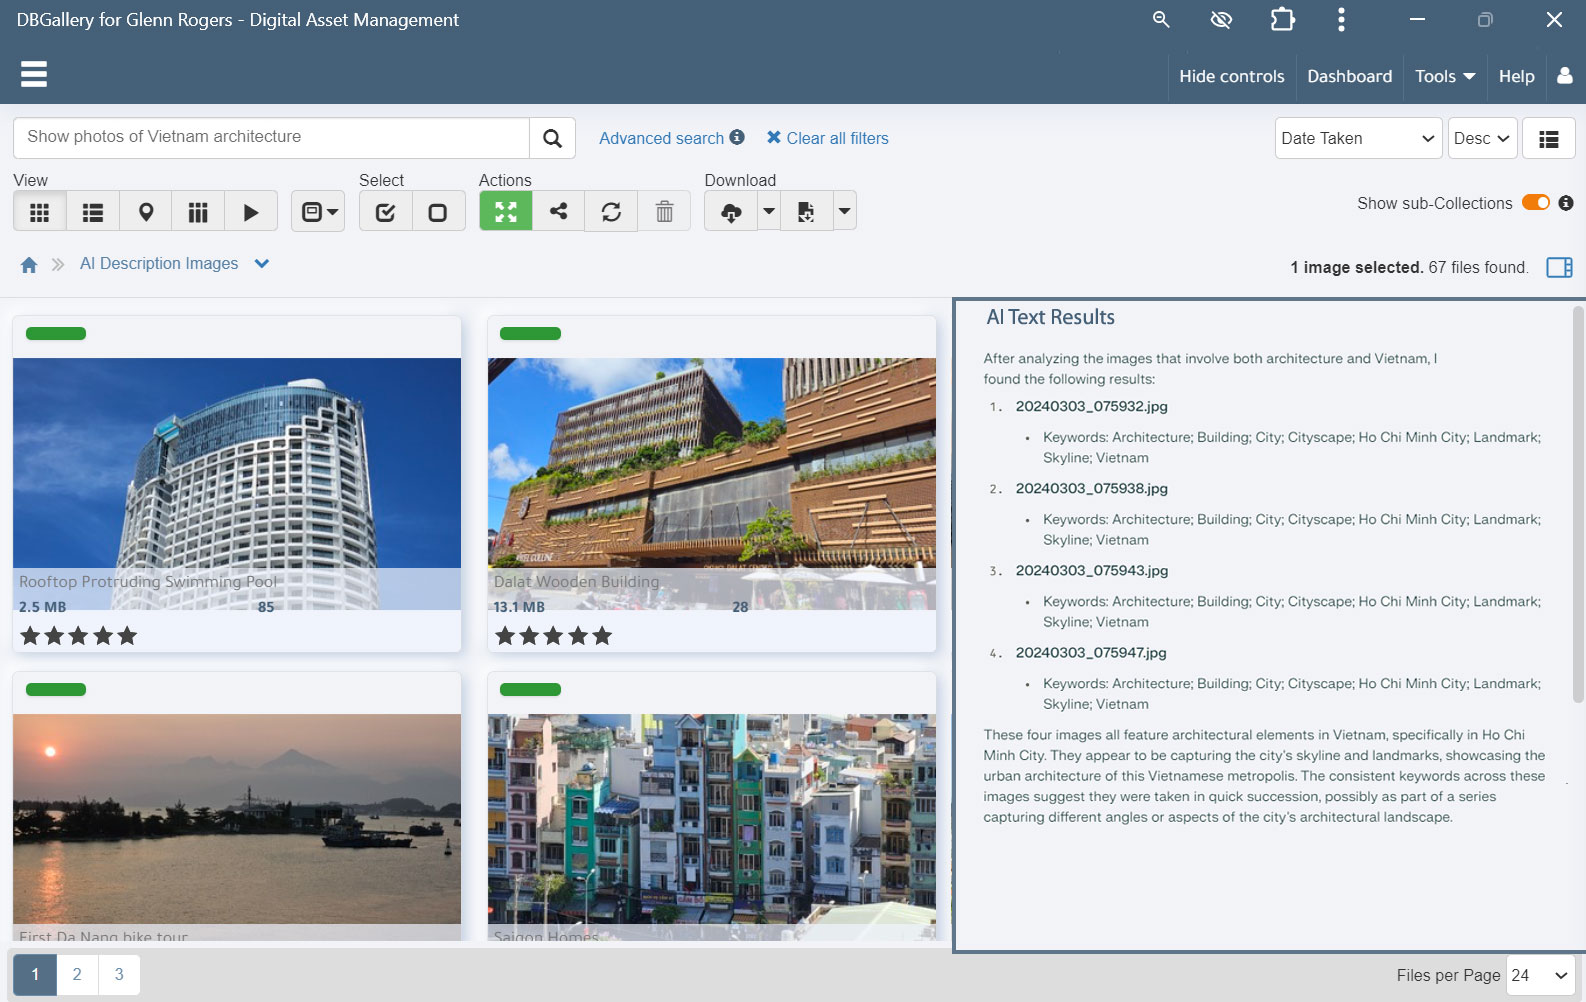Click 20240303_075932.jpg in AI results
This screenshot has height=1002, width=1586.
(1091, 406)
